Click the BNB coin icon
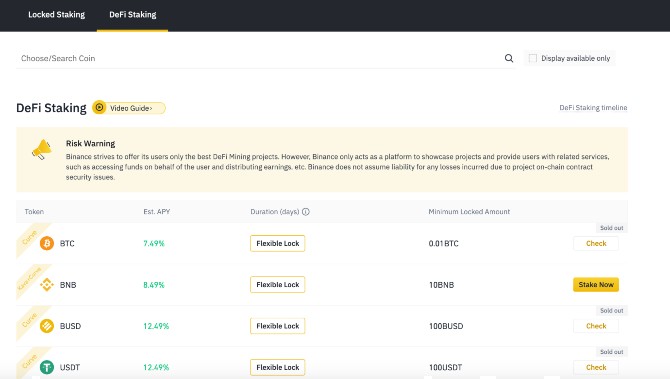Image resolution: width=670 pixels, height=379 pixels. point(47,285)
